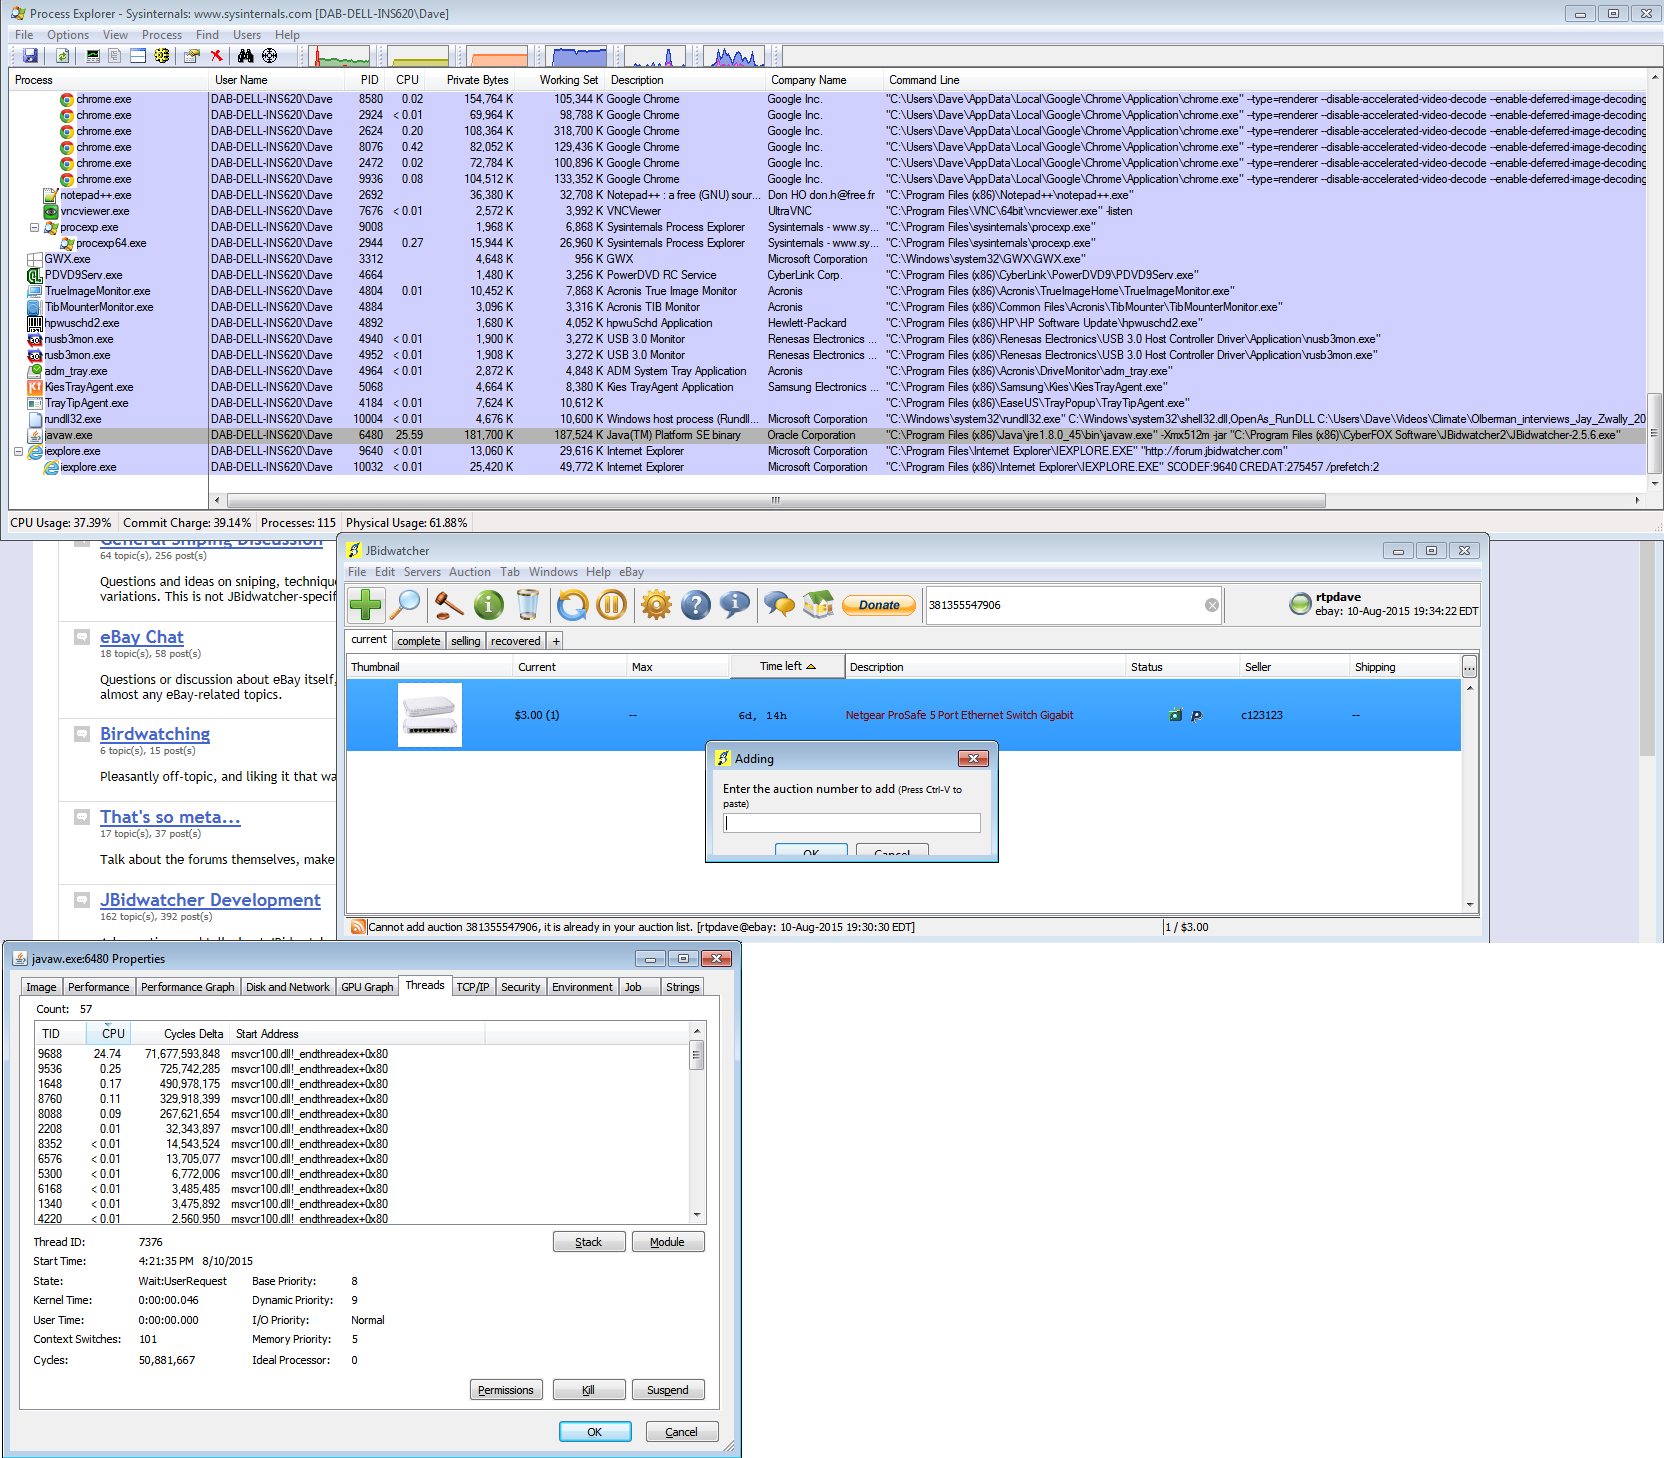Viewport: 1664px width, 1458px height.
Task: Click the magnifying glass Search icon in JBidwatcher
Action: click(405, 604)
